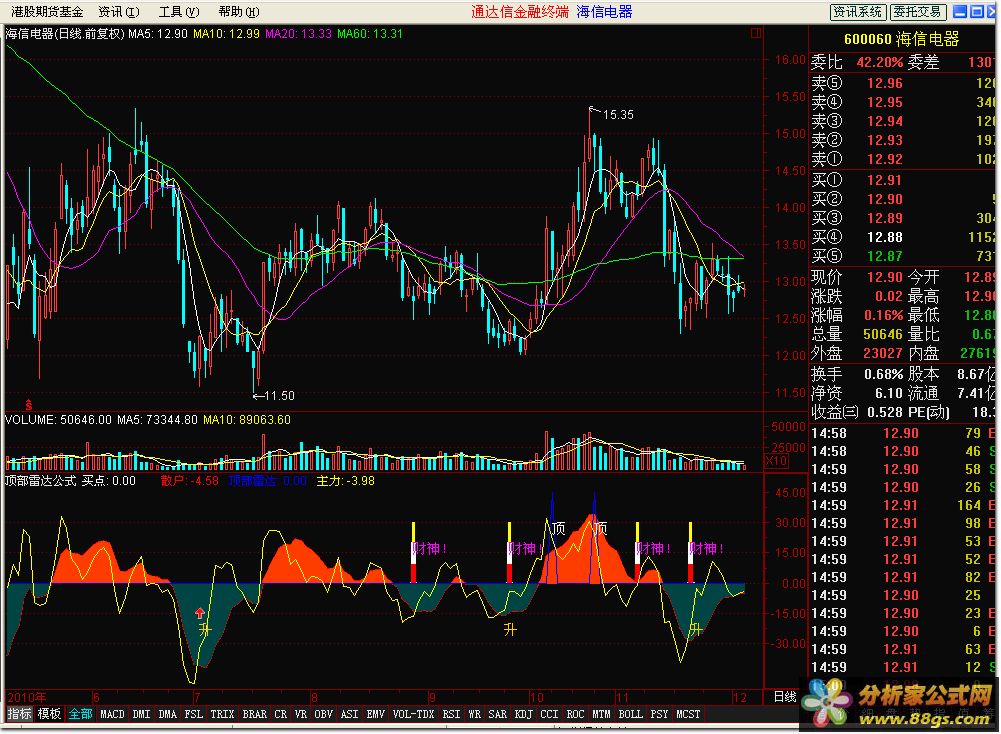Click the 主力: -3.98 value
This screenshot has height=734, width=1001.
(345, 481)
